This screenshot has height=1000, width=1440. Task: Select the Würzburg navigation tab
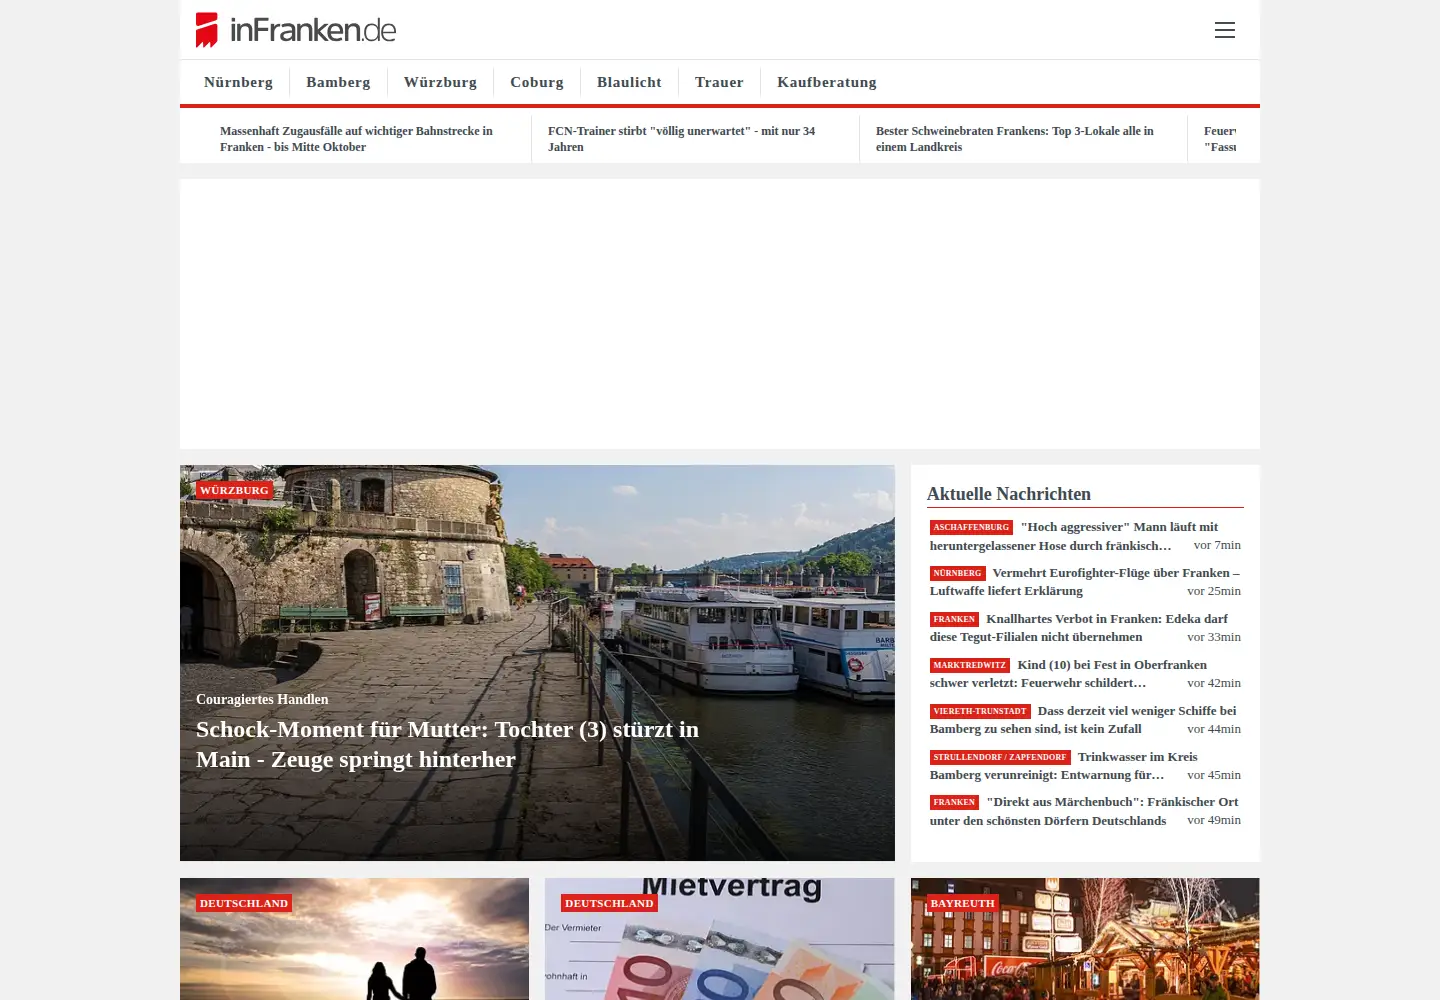click(440, 82)
